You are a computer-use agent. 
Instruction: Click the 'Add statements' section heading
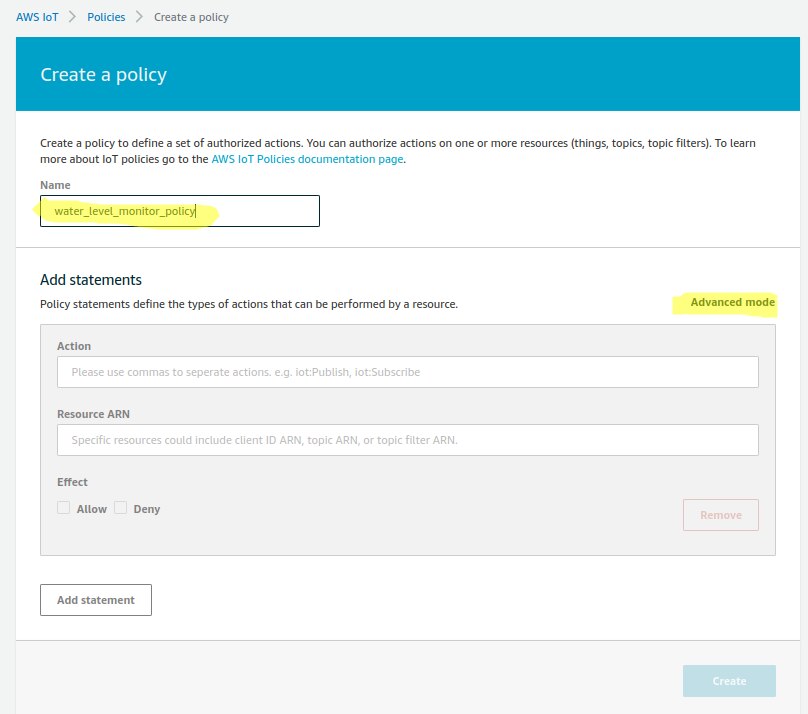pyautogui.click(x=91, y=280)
